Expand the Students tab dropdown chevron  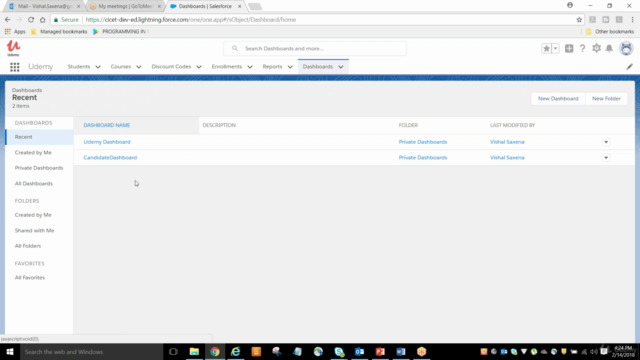coord(98,67)
